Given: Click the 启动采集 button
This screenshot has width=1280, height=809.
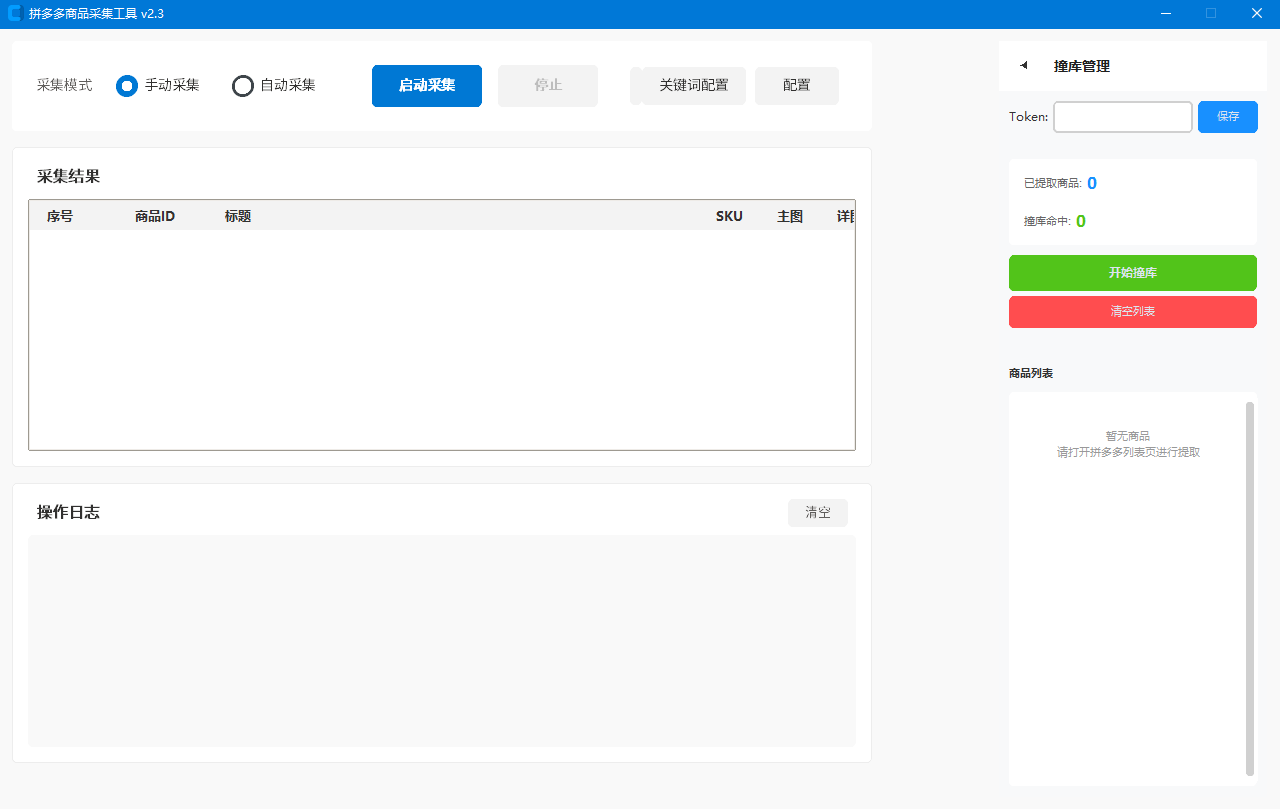Looking at the screenshot, I should coord(427,86).
